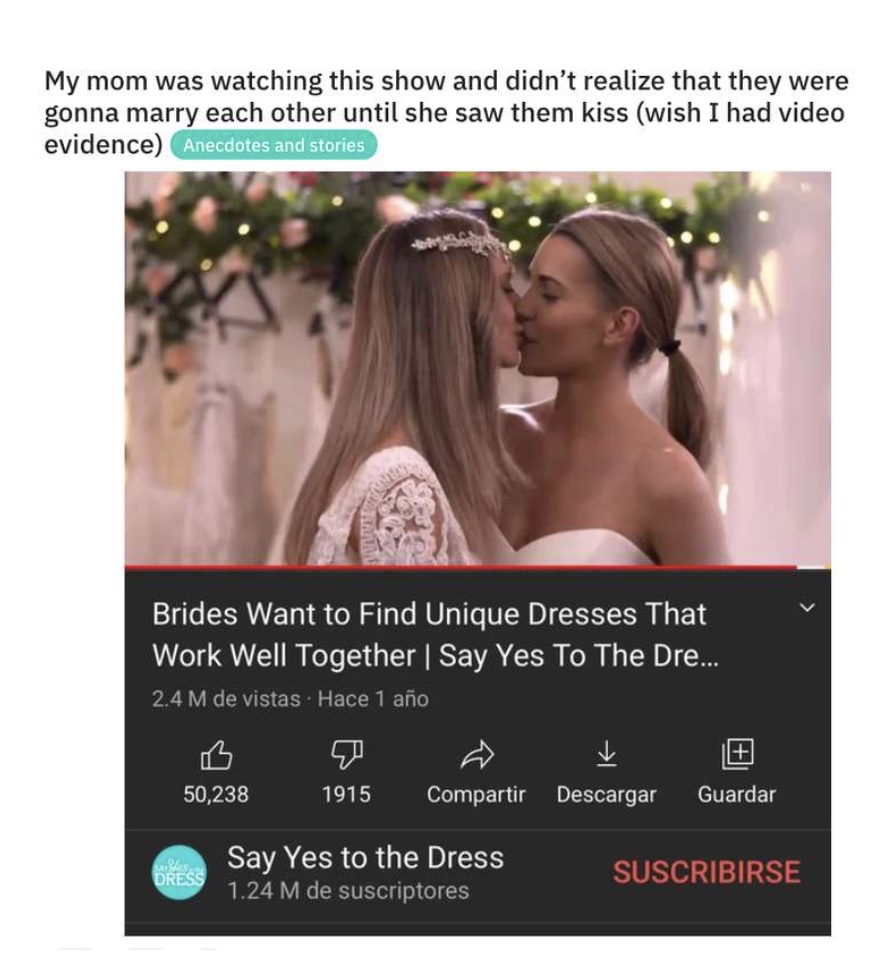
Task: Open the Anecdotes and stories flair tag
Action: pyautogui.click(x=273, y=145)
